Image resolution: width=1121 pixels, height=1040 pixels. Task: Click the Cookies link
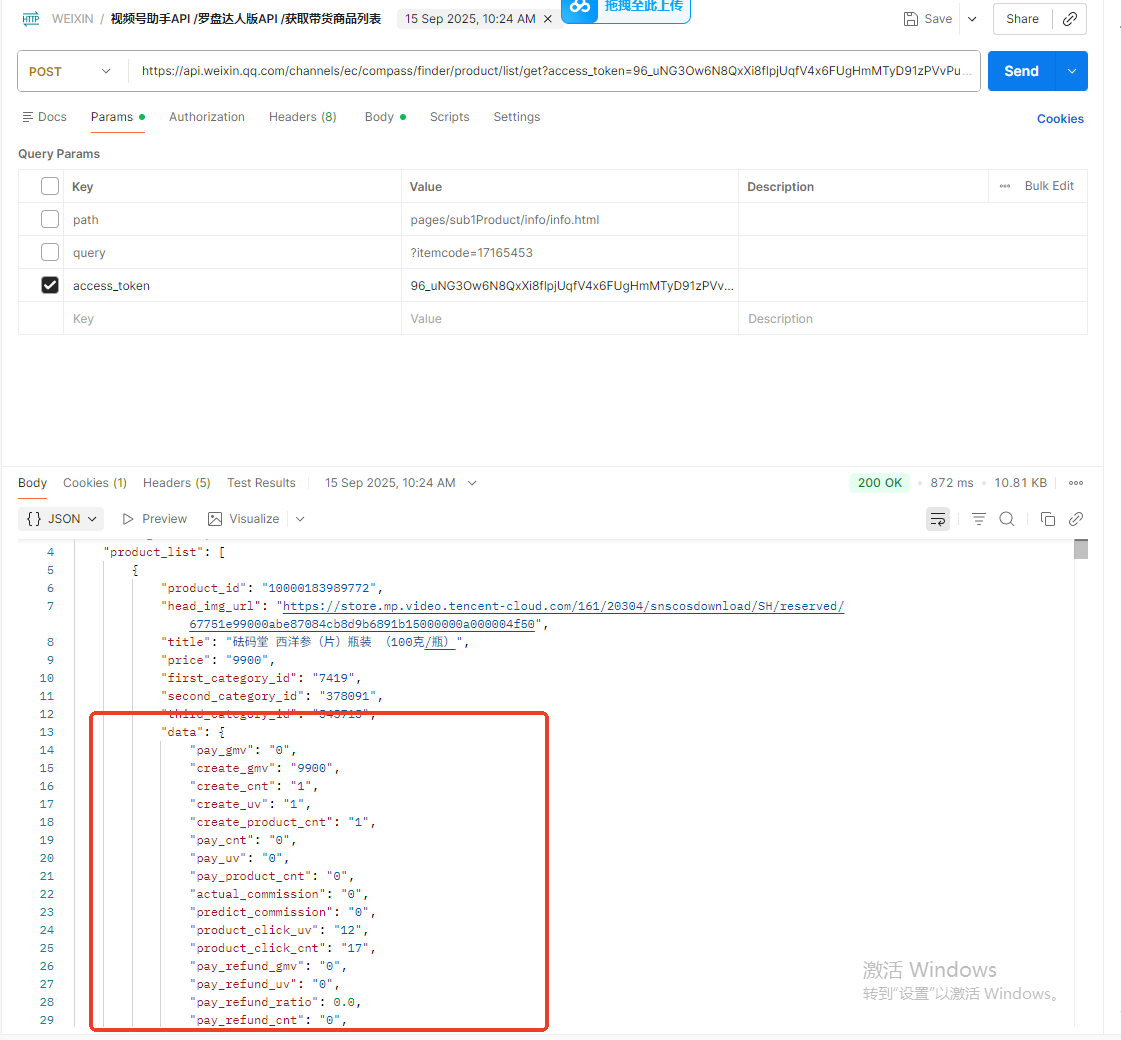1060,119
